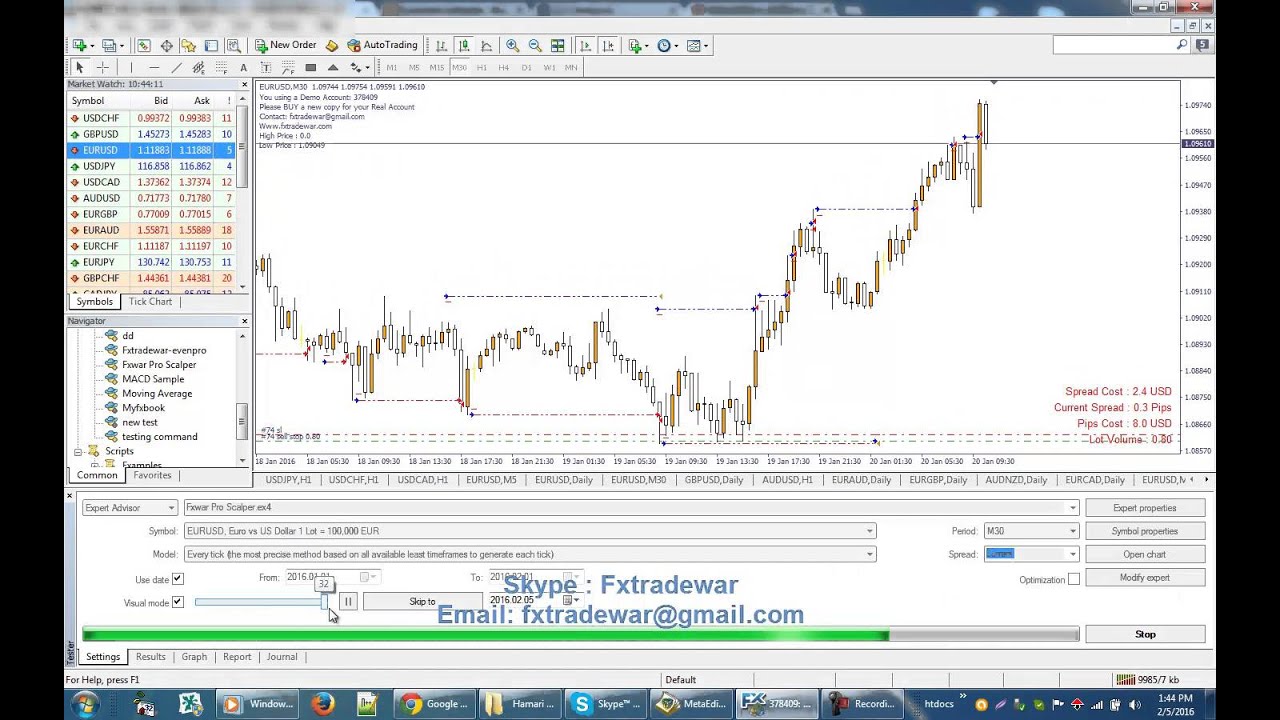The width and height of the screenshot is (1280, 720).
Task: Select the USDJPY row in Market Watch
Action: [150, 166]
